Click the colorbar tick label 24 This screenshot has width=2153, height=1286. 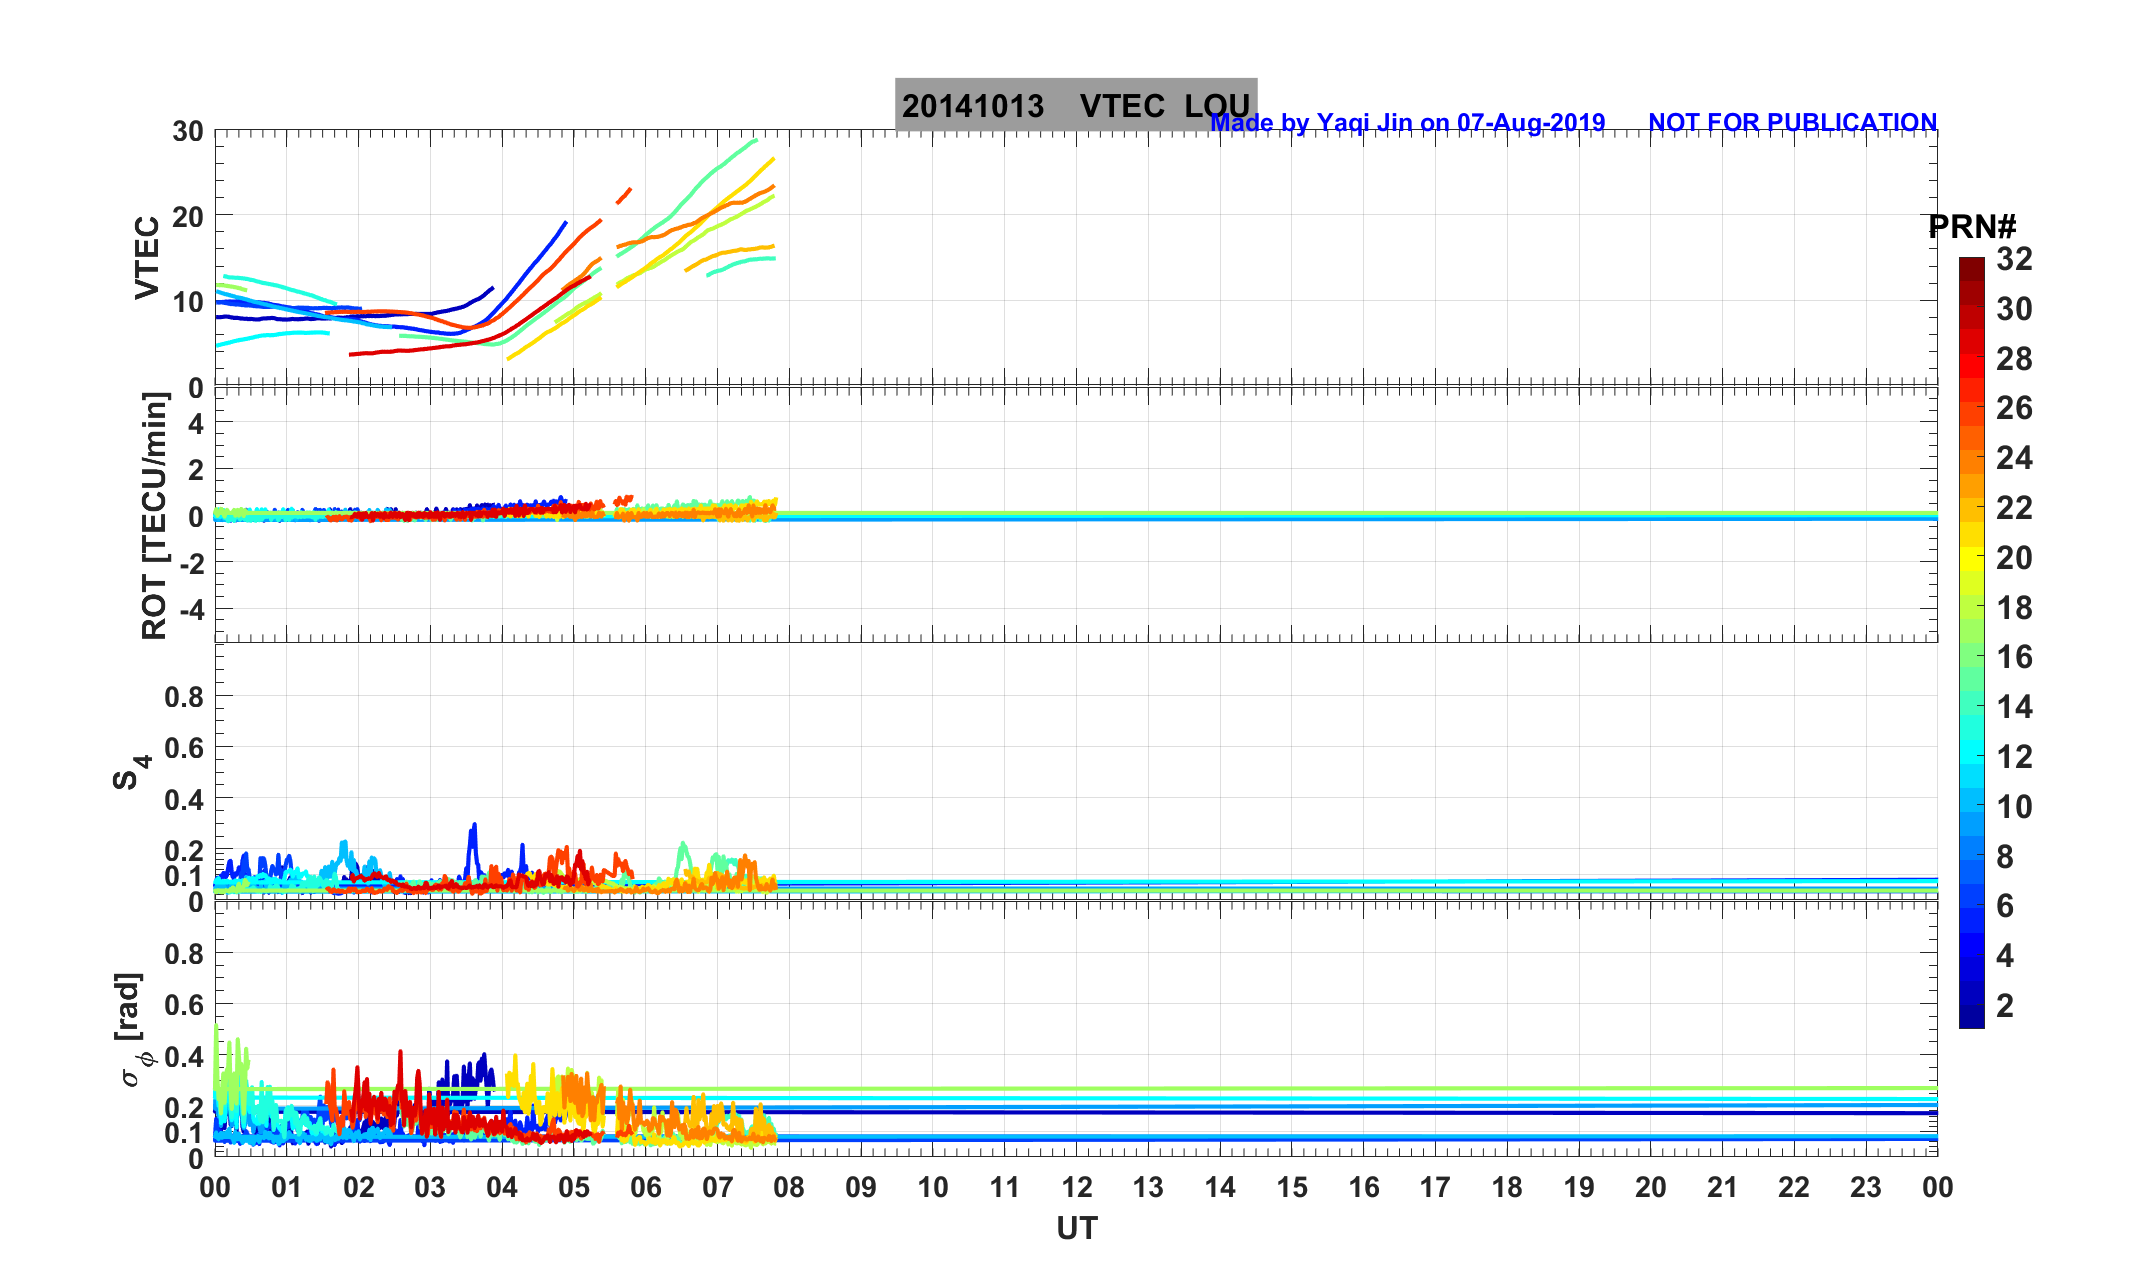coord(2014,458)
